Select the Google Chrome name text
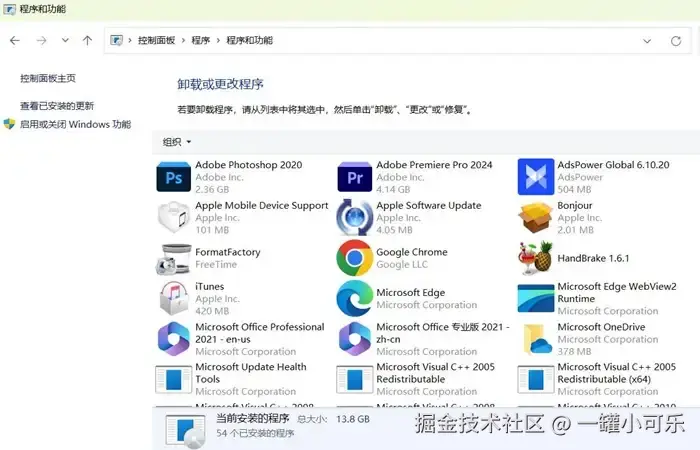This screenshot has width=700, height=450. pos(412,252)
